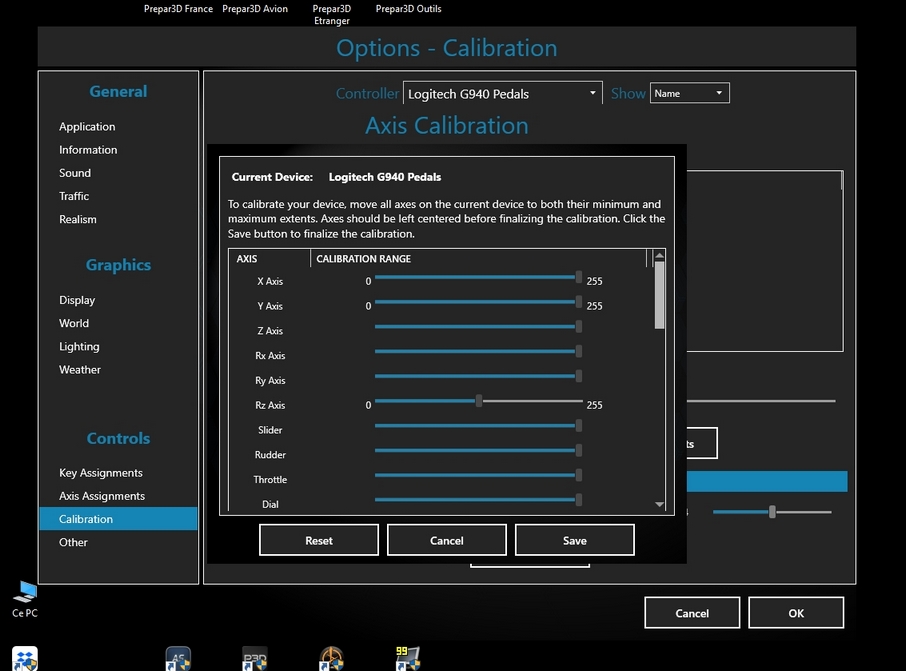This screenshot has width=906, height=671.
Task: Select World under Graphics
Action: (x=74, y=323)
